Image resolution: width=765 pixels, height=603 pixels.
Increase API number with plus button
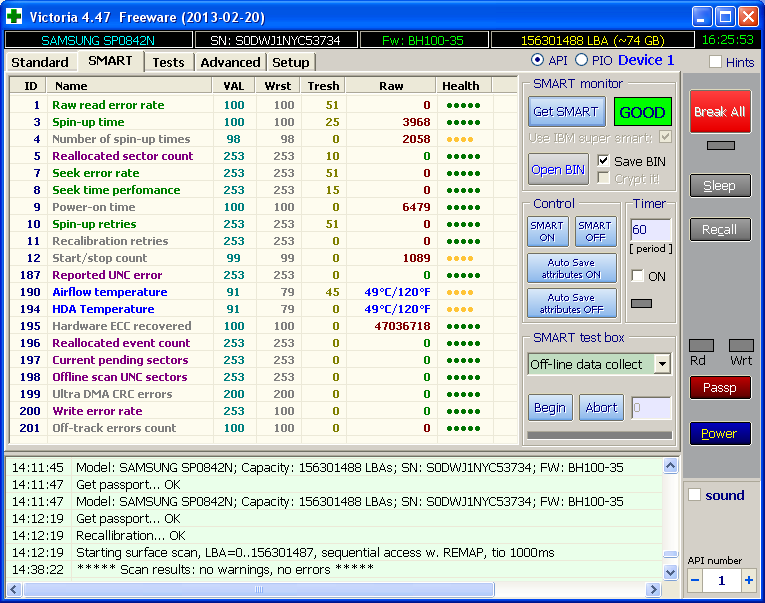tap(749, 580)
